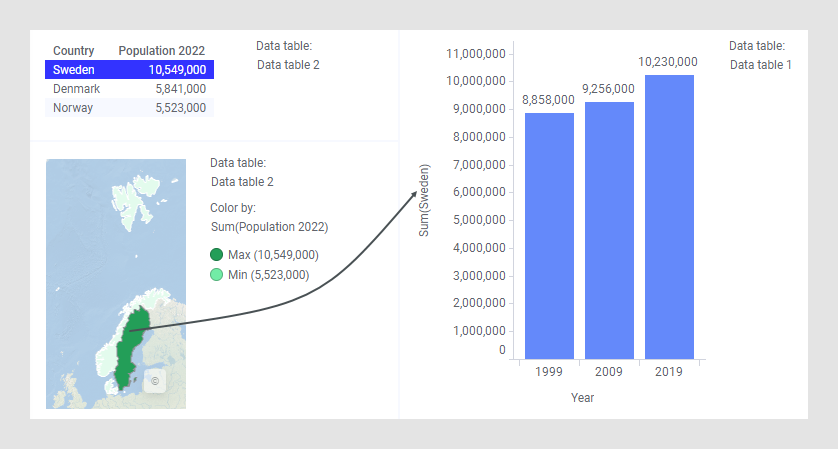Viewport: 838px width, 449px height.
Task: Open the Data table 2 selector beside the table
Action: point(288,65)
